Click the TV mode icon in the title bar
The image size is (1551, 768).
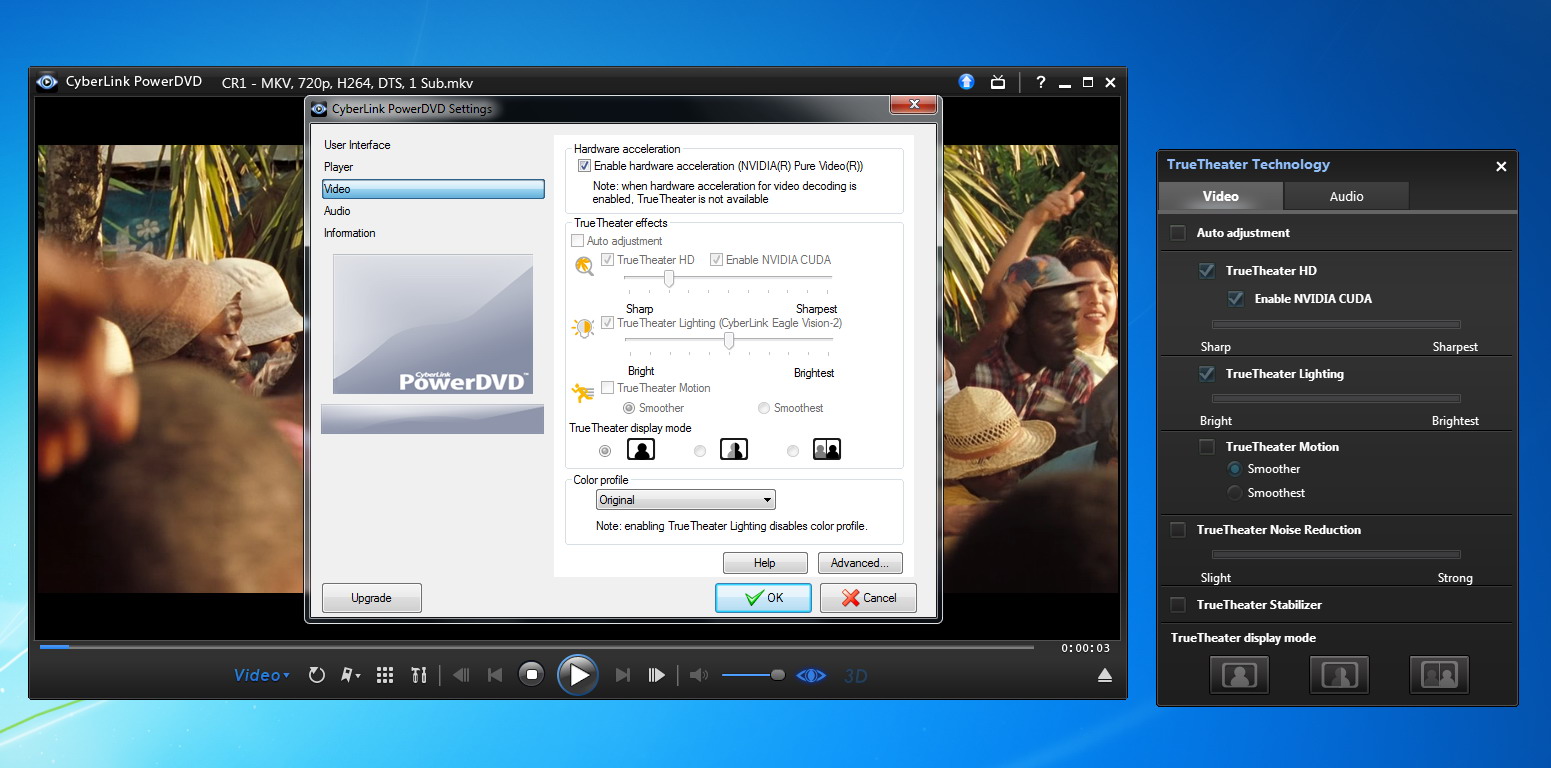[x=997, y=82]
